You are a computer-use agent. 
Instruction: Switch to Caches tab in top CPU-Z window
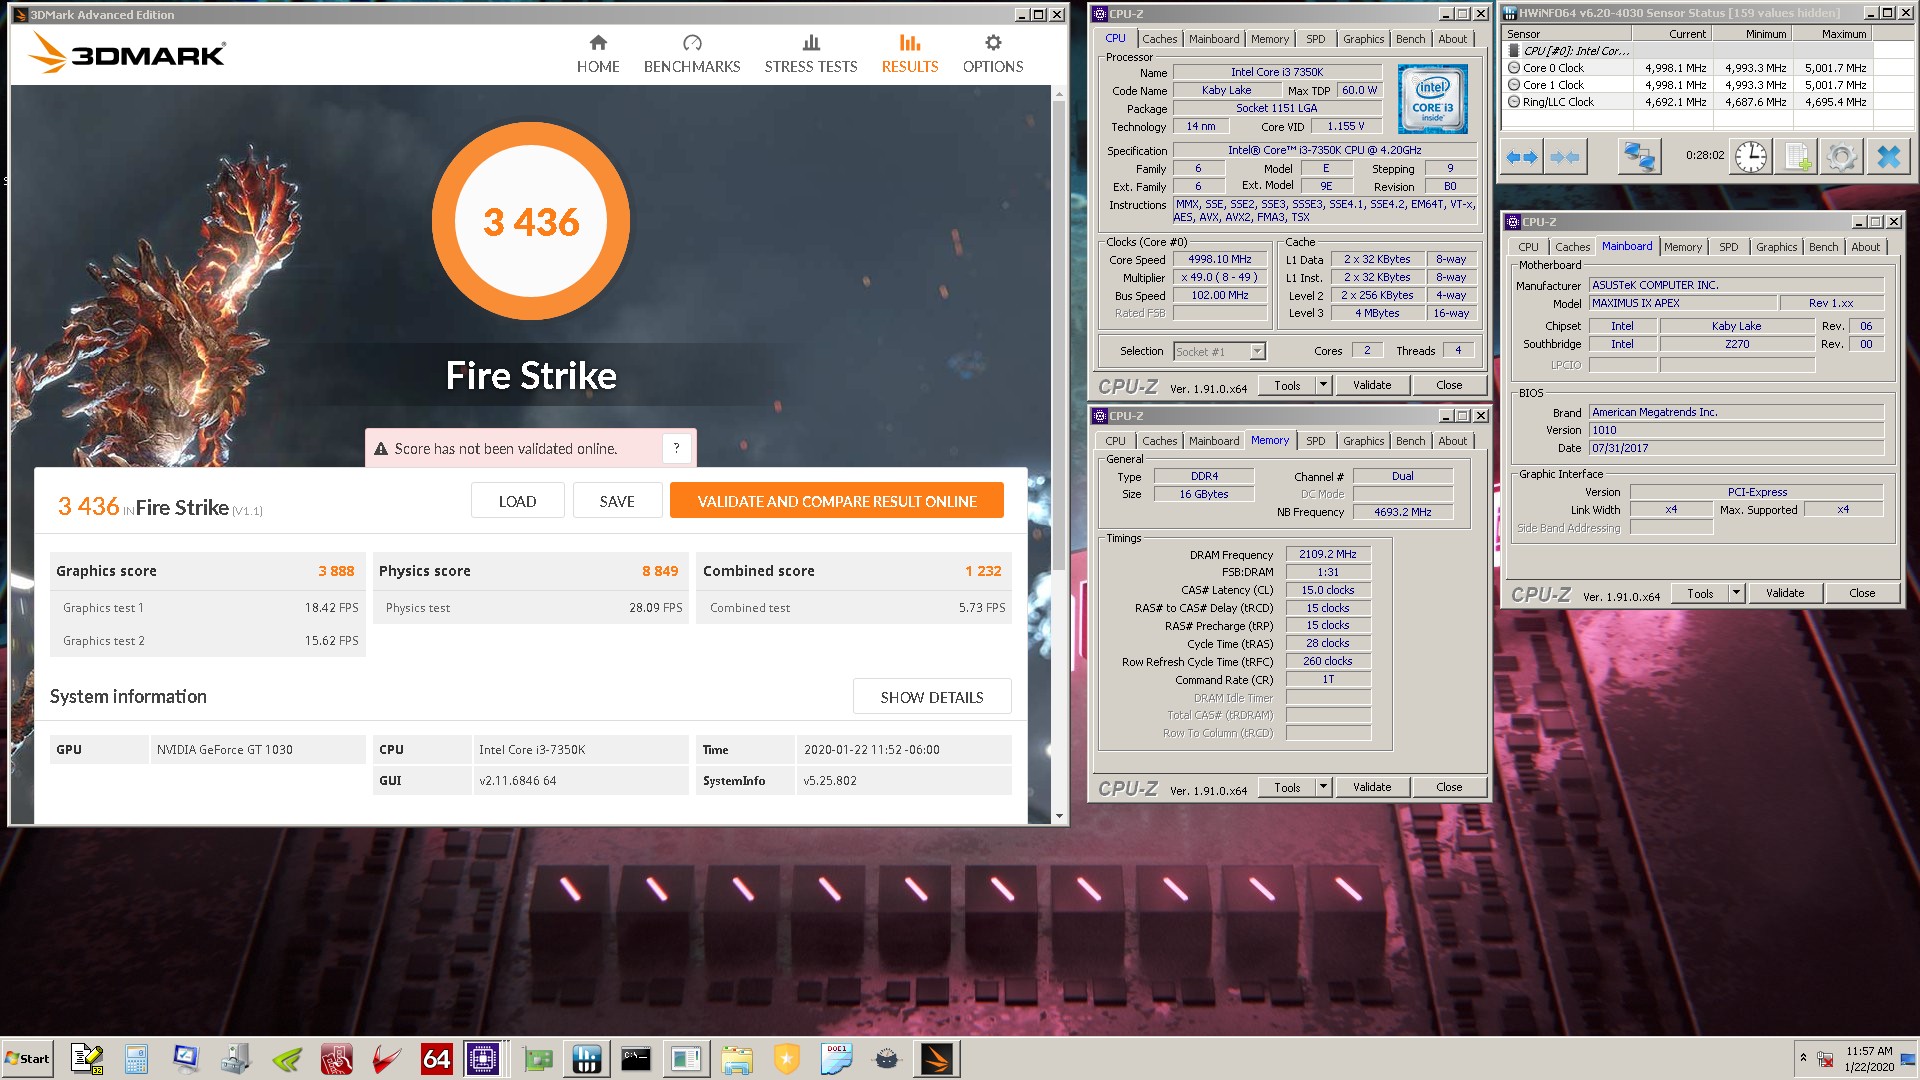pyautogui.click(x=1159, y=39)
